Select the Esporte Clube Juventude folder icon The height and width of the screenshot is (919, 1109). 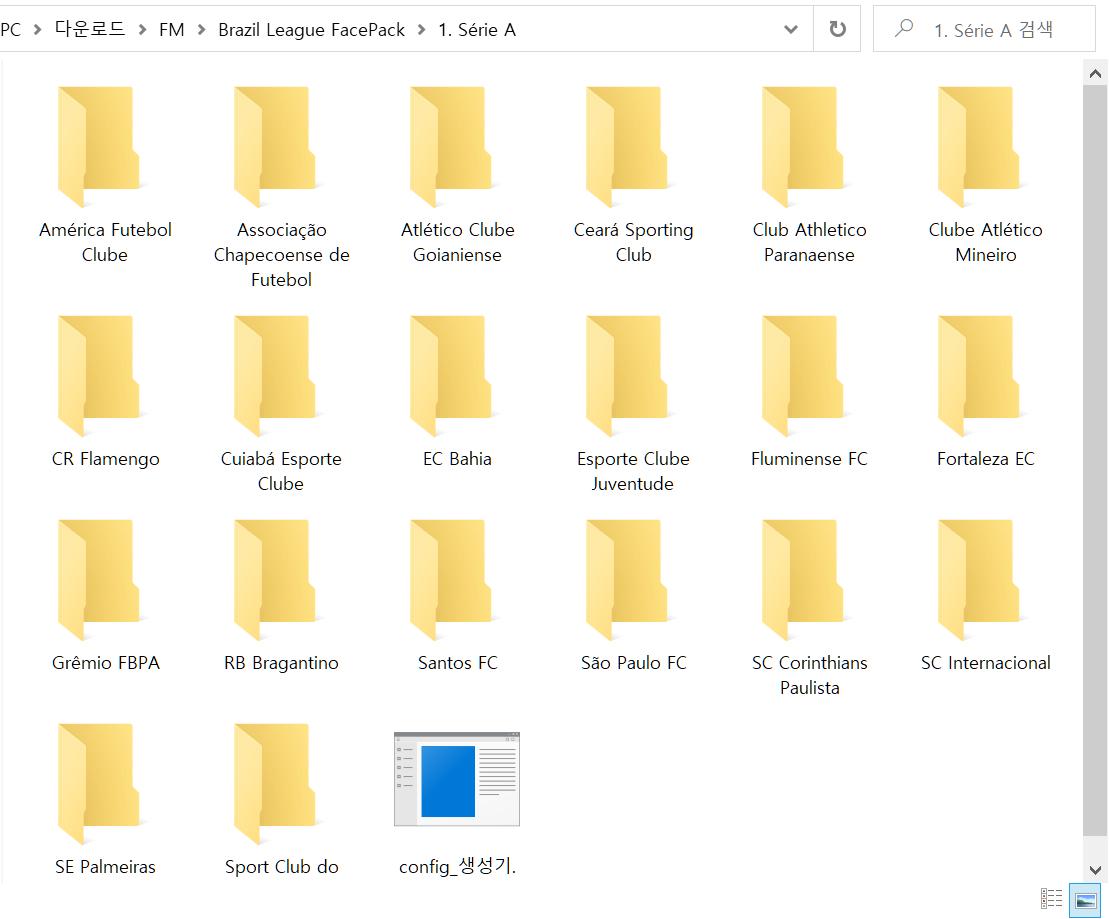point(627,376)
